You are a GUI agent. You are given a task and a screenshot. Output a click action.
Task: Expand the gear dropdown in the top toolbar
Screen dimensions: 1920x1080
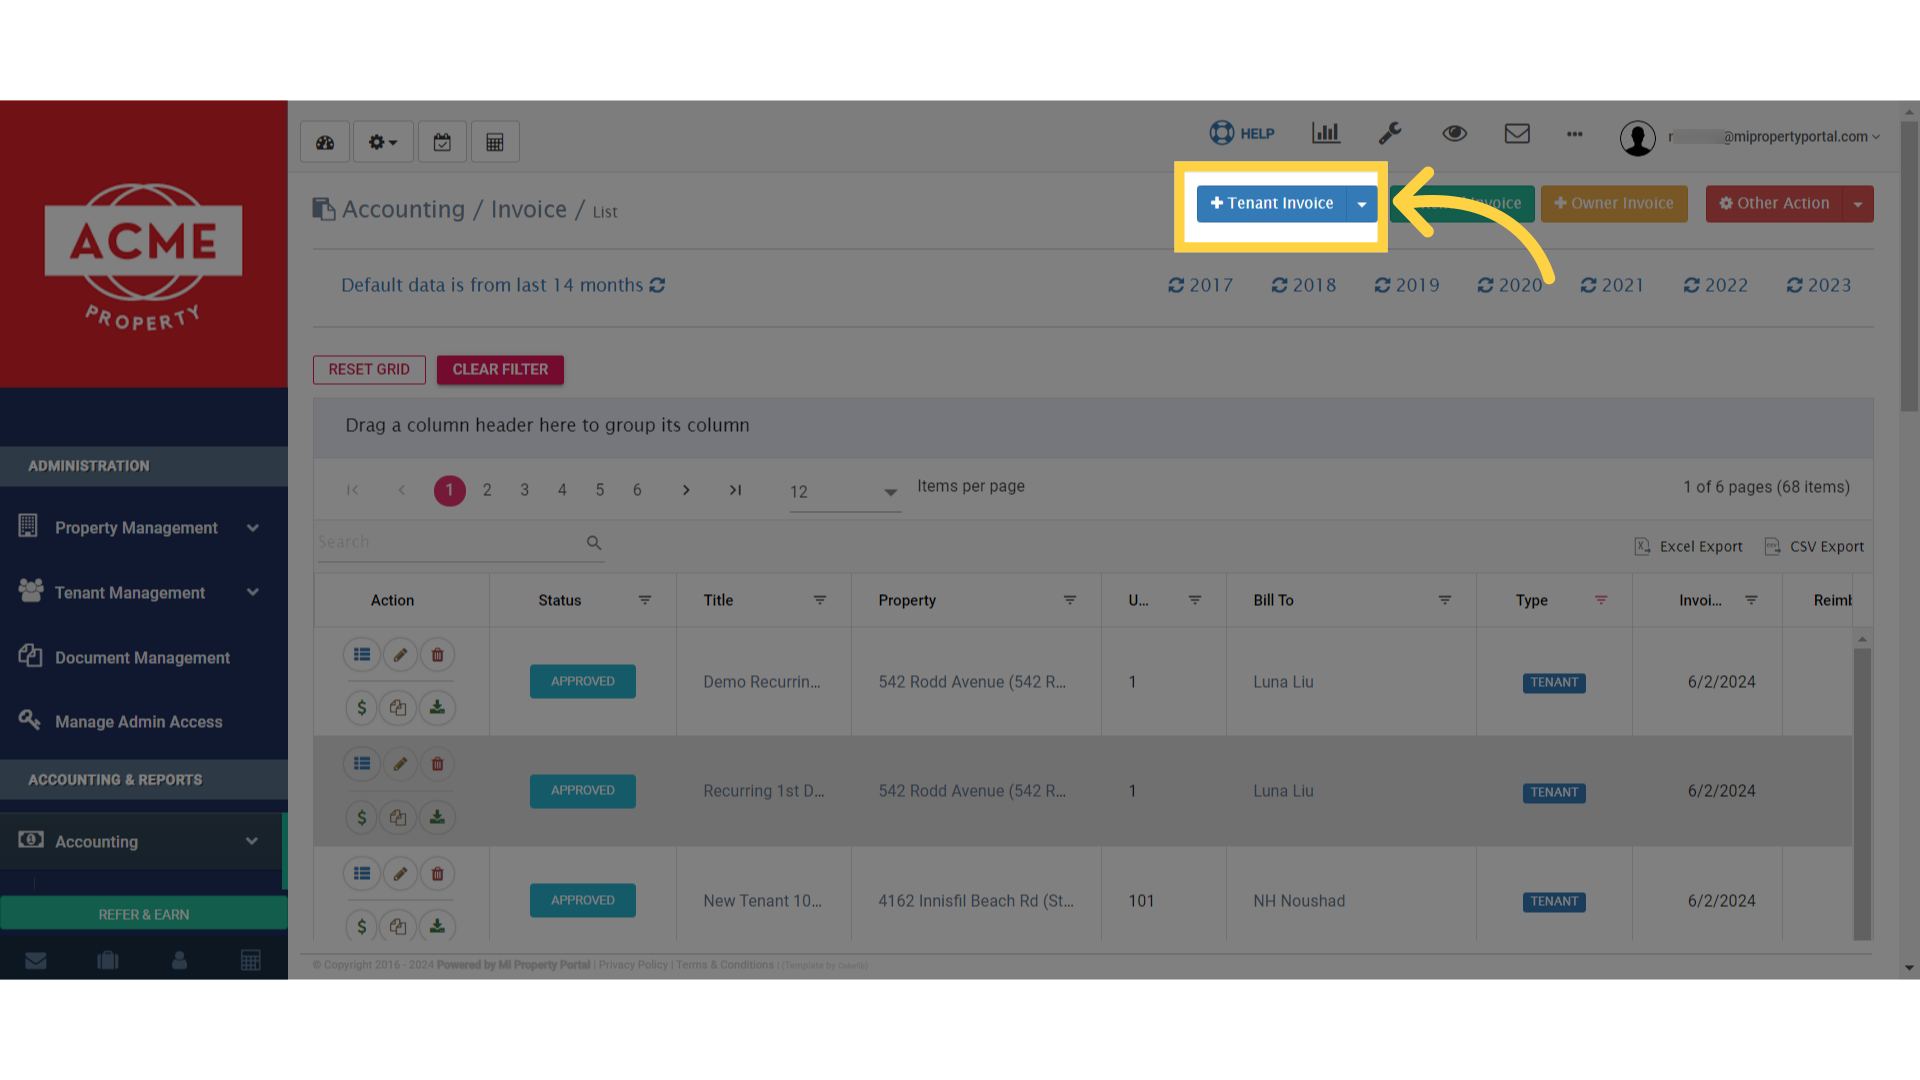(x=383, y=141)
